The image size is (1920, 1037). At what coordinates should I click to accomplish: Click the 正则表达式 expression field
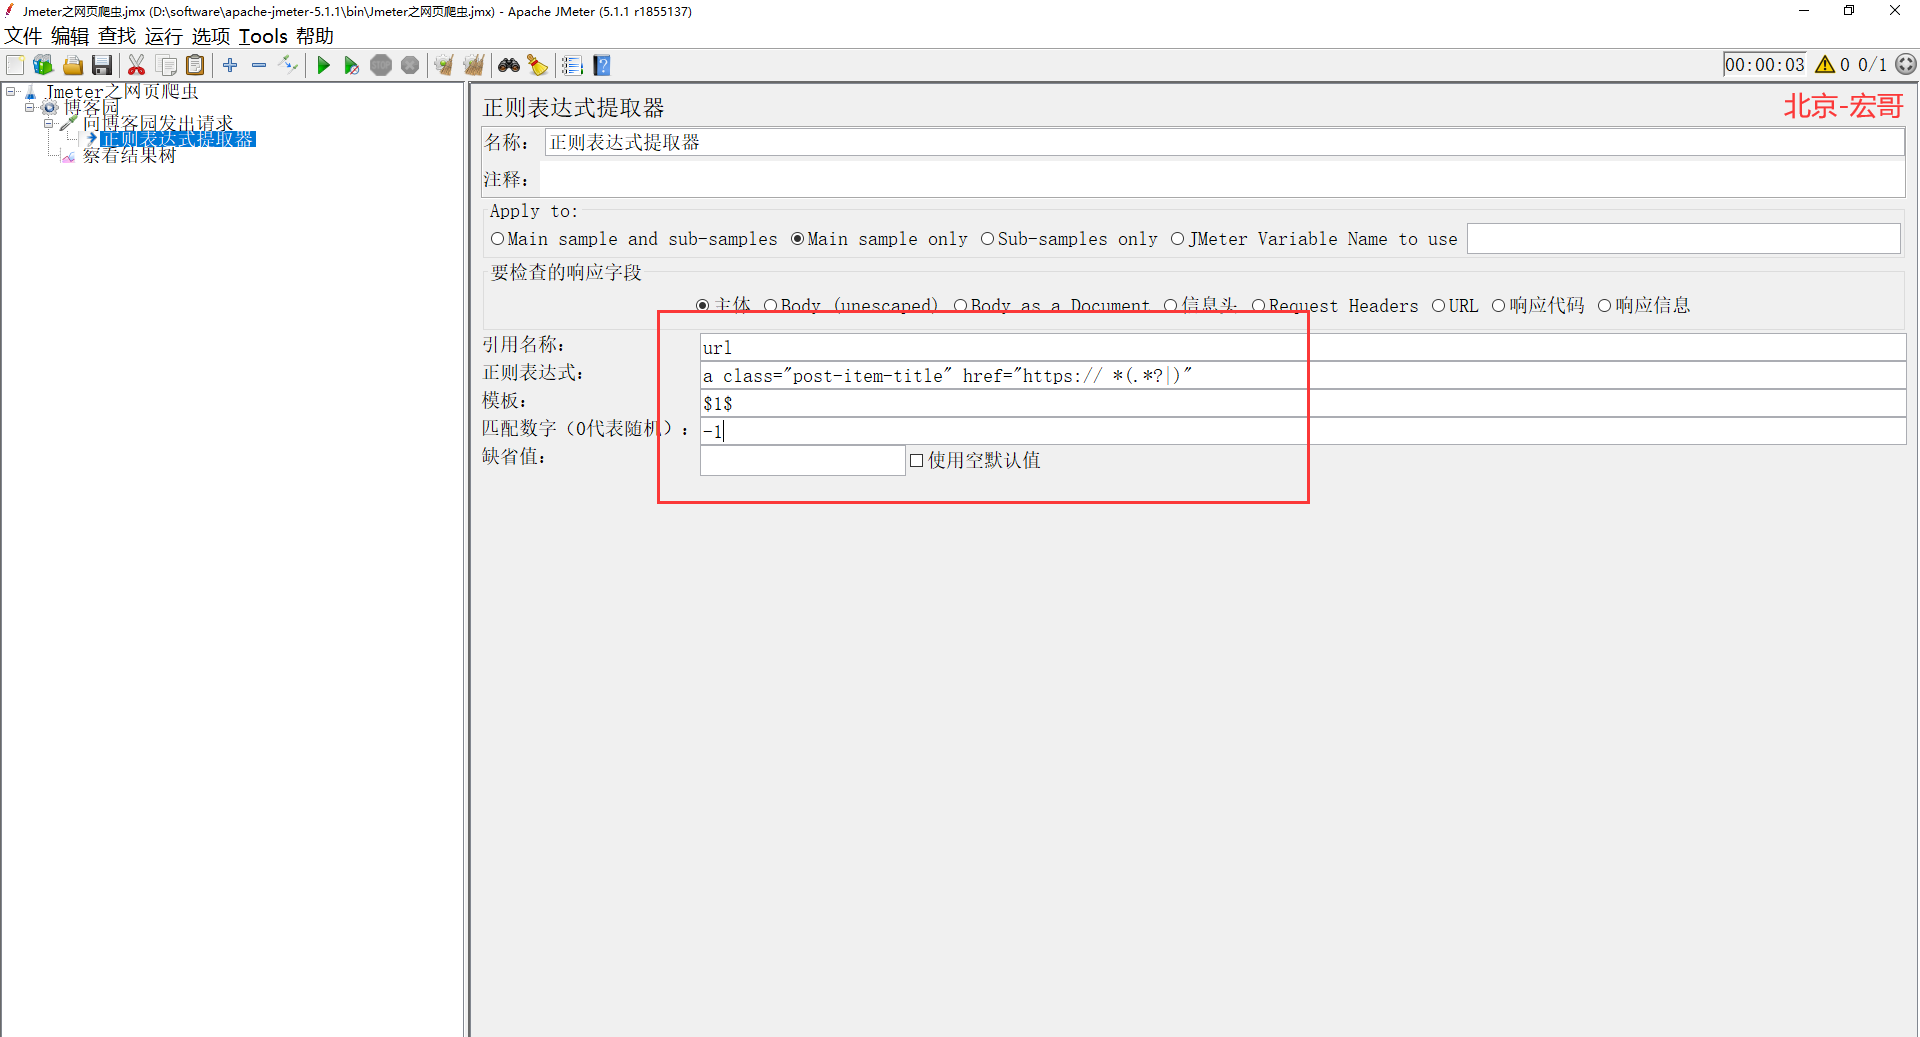pos(1303,376)
